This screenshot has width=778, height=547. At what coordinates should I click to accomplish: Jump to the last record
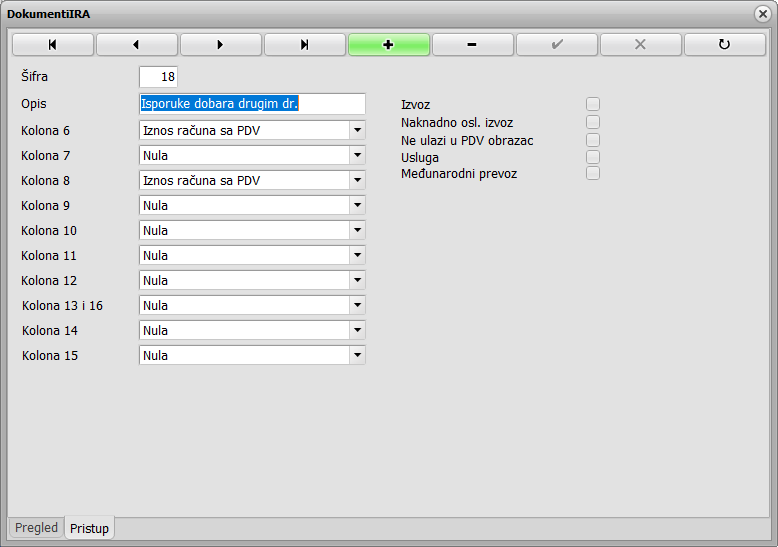[x=305, y=45]
